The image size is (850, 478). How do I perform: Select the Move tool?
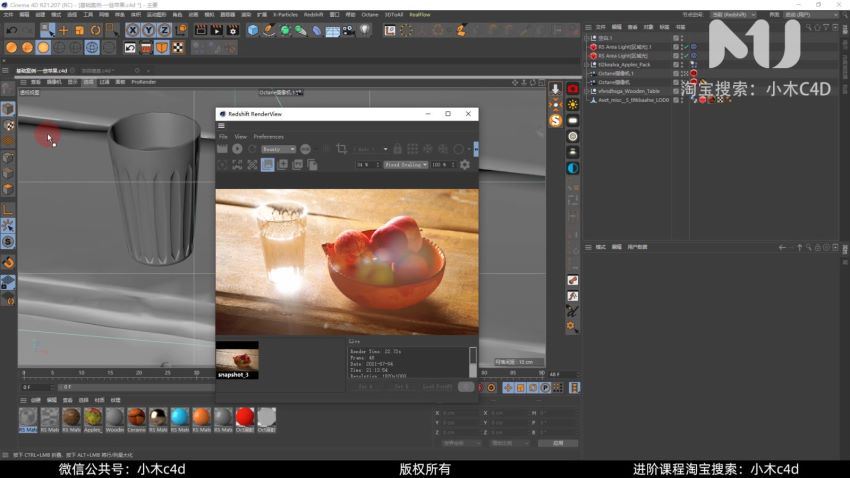pyautogui.click(x=64, y=30)
